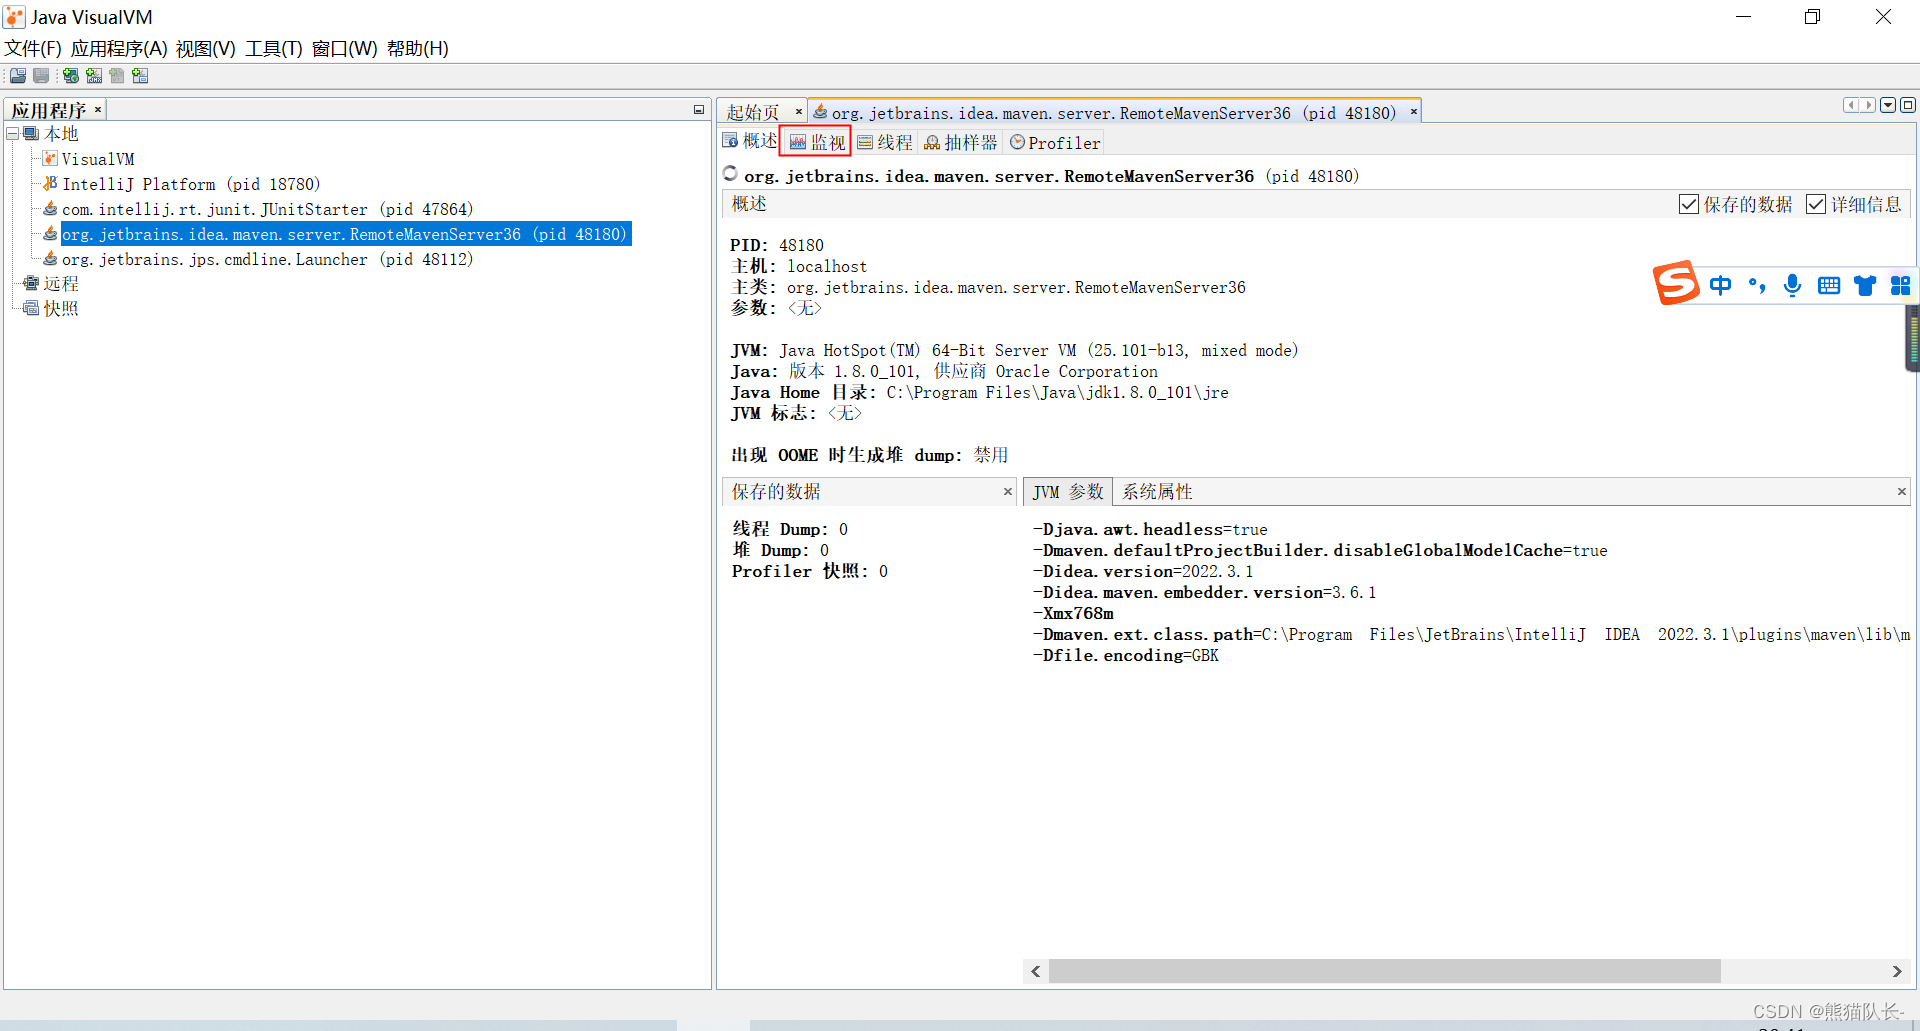Viewport: 1920px width, 1031px height.
Task: Click the Sogou voice input microphone
Action: [1793, 286]
